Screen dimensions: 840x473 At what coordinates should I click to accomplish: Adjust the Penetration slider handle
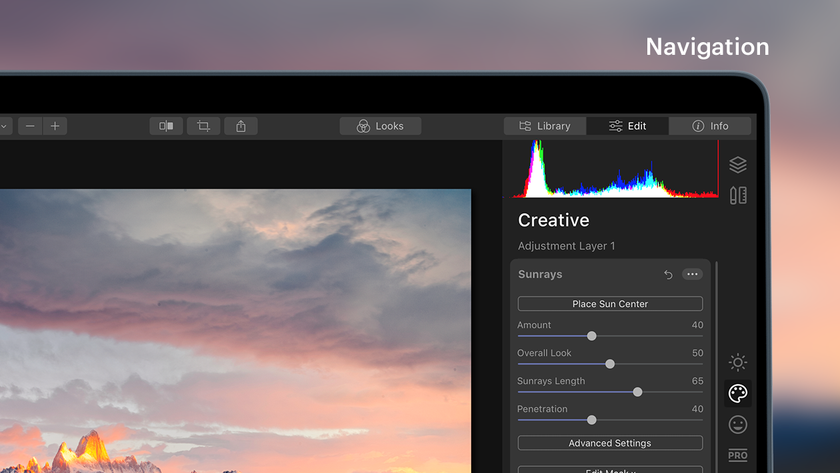point(591,420)
